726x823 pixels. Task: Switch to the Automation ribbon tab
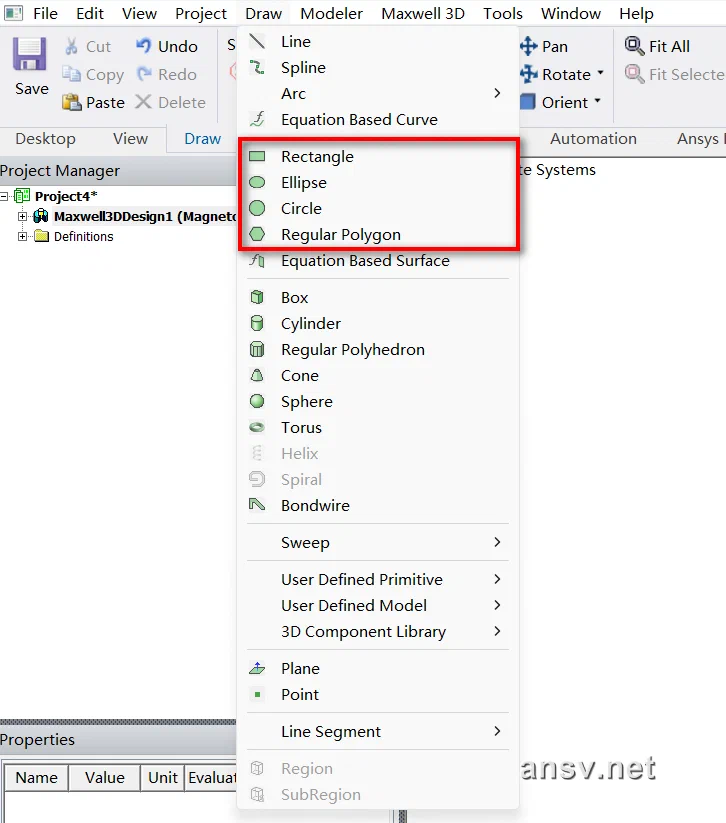click(593, 139)
